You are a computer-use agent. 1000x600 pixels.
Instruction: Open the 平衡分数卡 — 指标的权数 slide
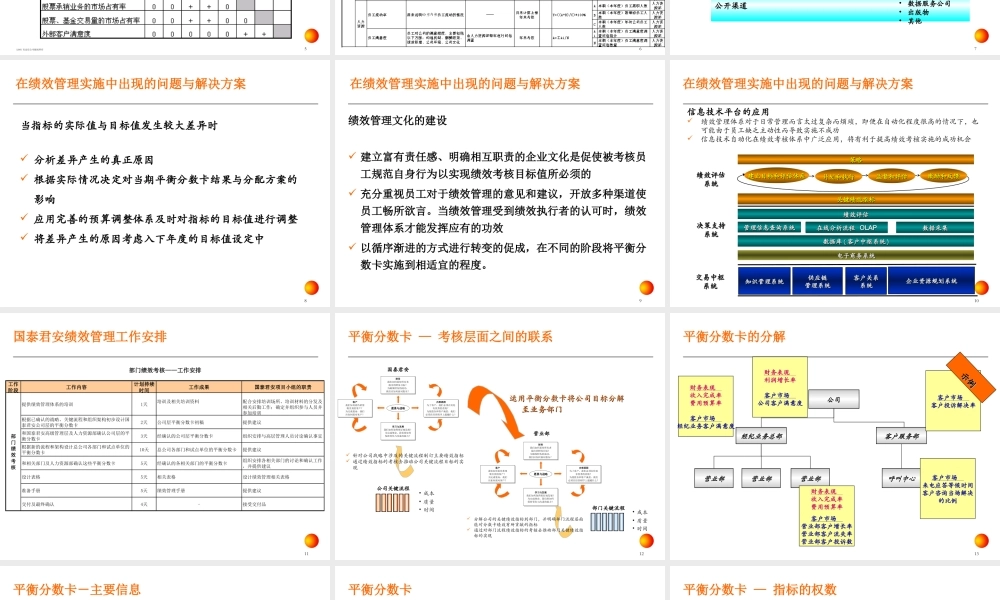835,583
